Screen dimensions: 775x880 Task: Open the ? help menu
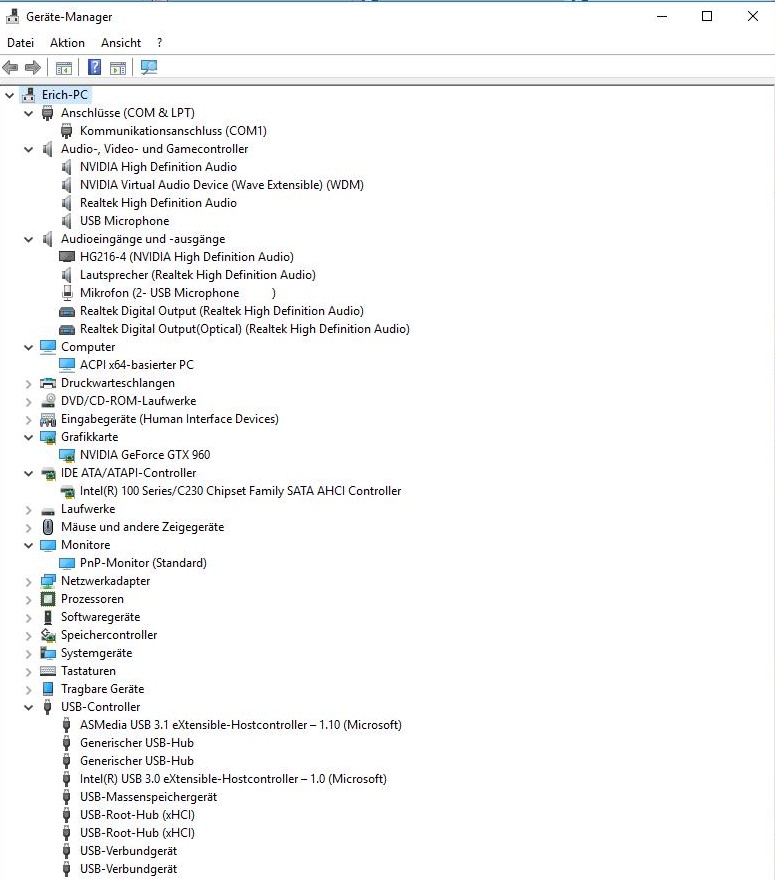(x=160, y=43)
